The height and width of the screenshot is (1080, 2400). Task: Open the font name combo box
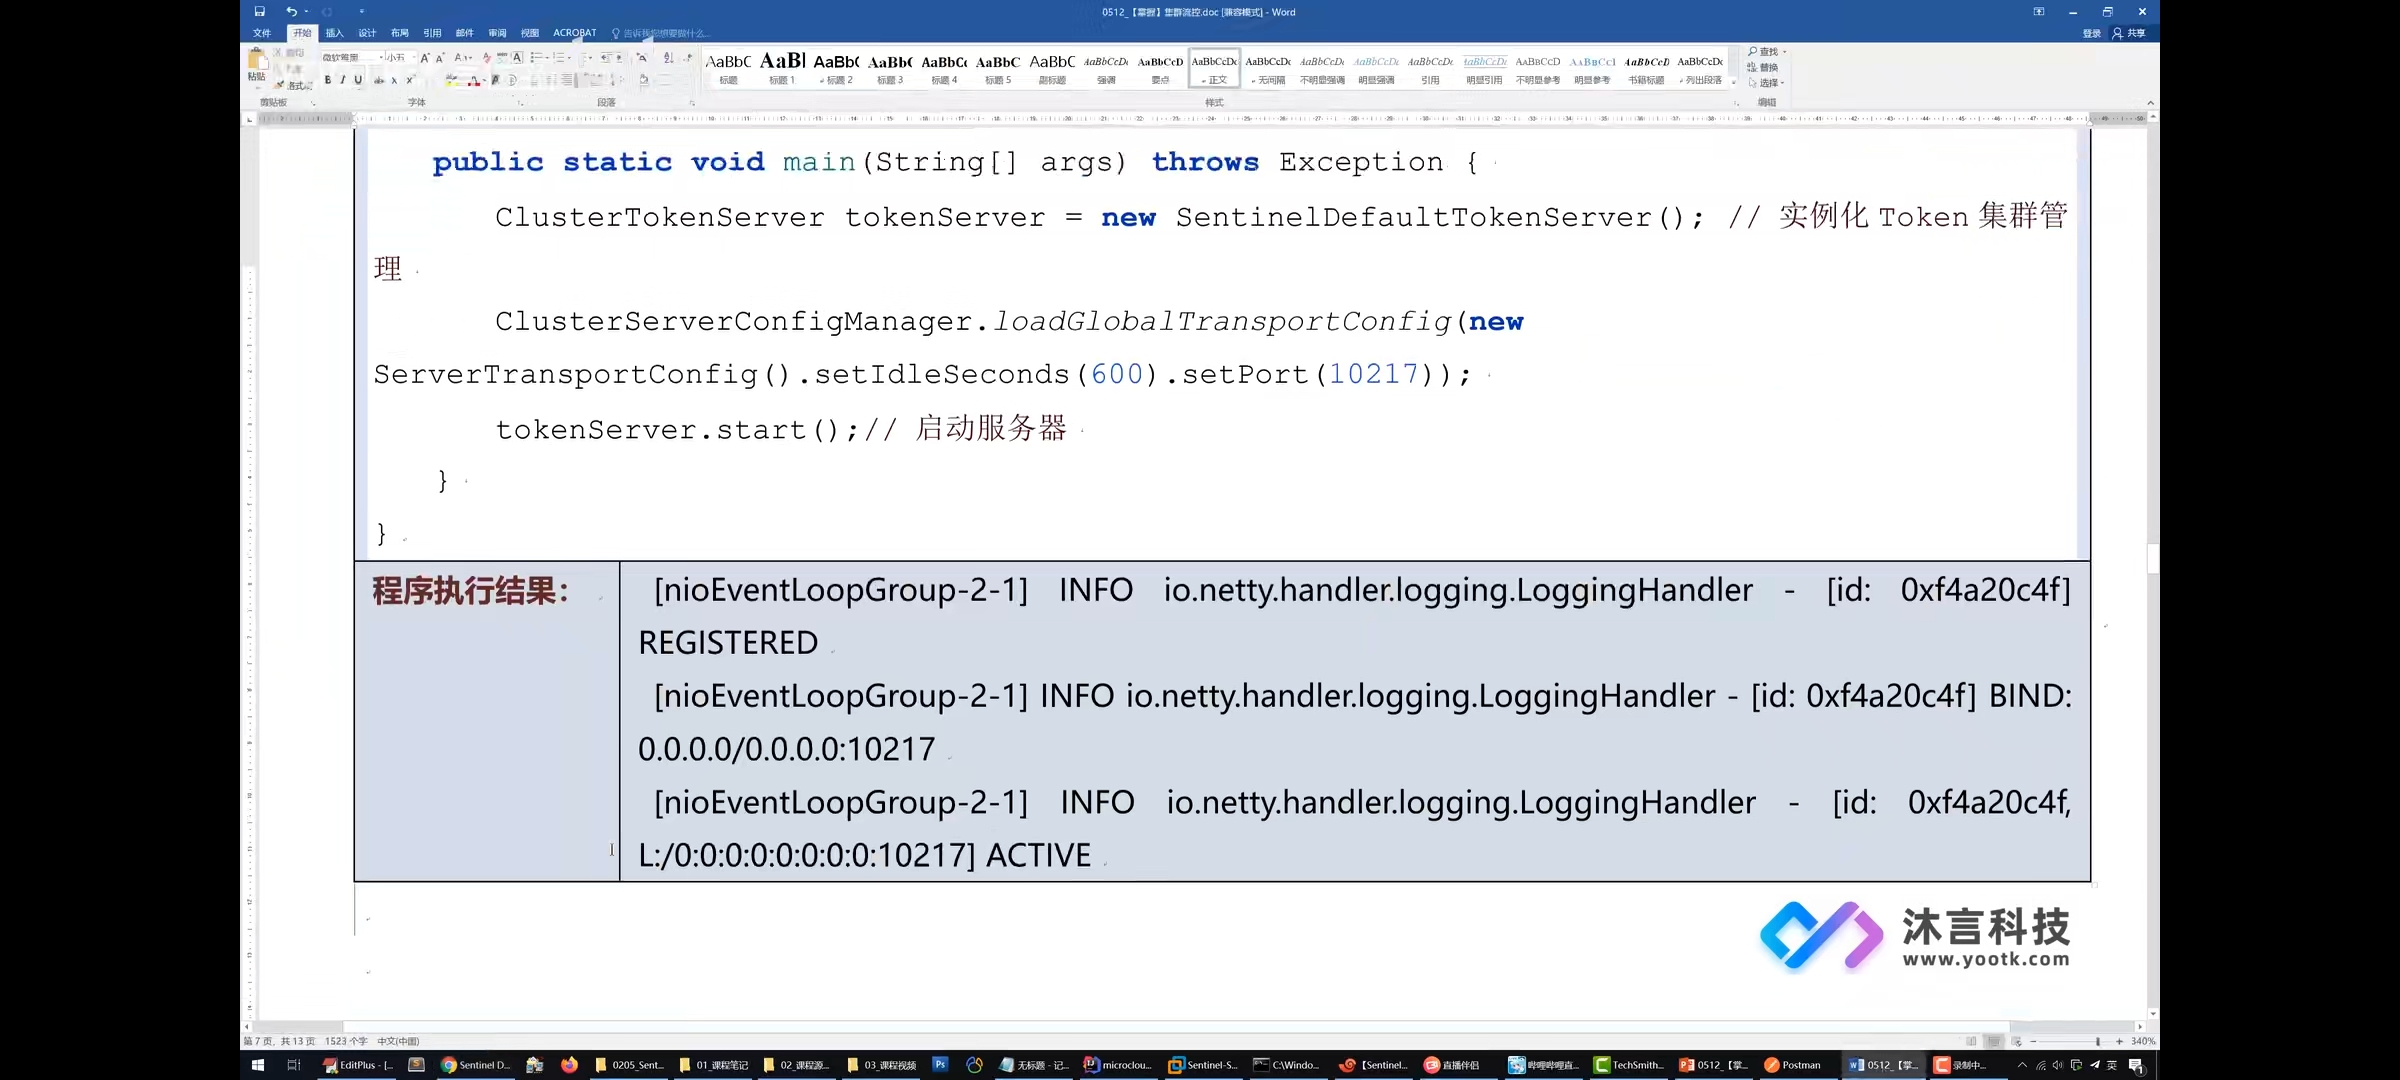[352, 58]
